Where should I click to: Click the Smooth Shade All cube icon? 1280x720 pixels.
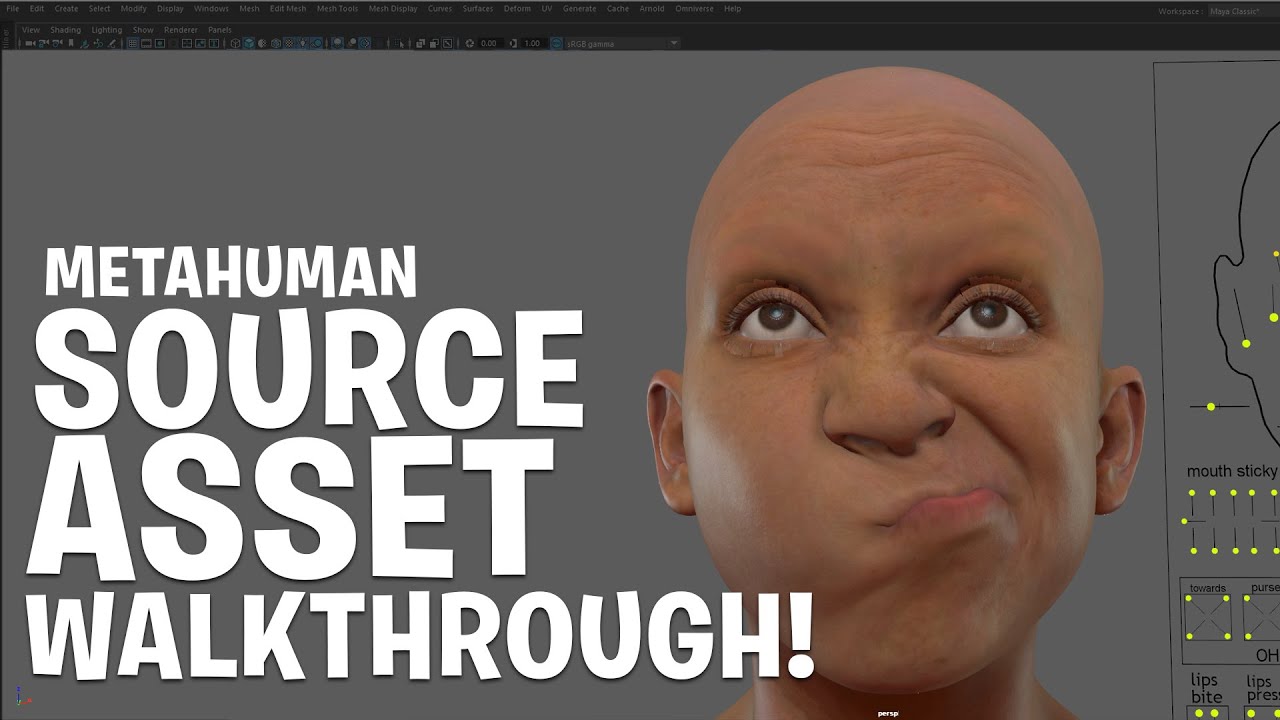coord(248,43)
